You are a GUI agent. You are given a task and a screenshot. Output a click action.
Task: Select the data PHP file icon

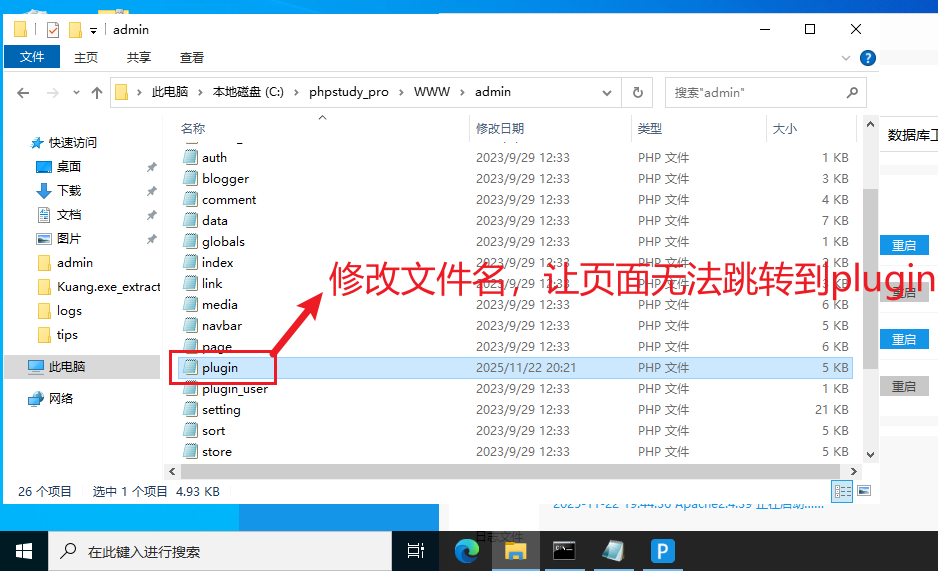point(190,220)
